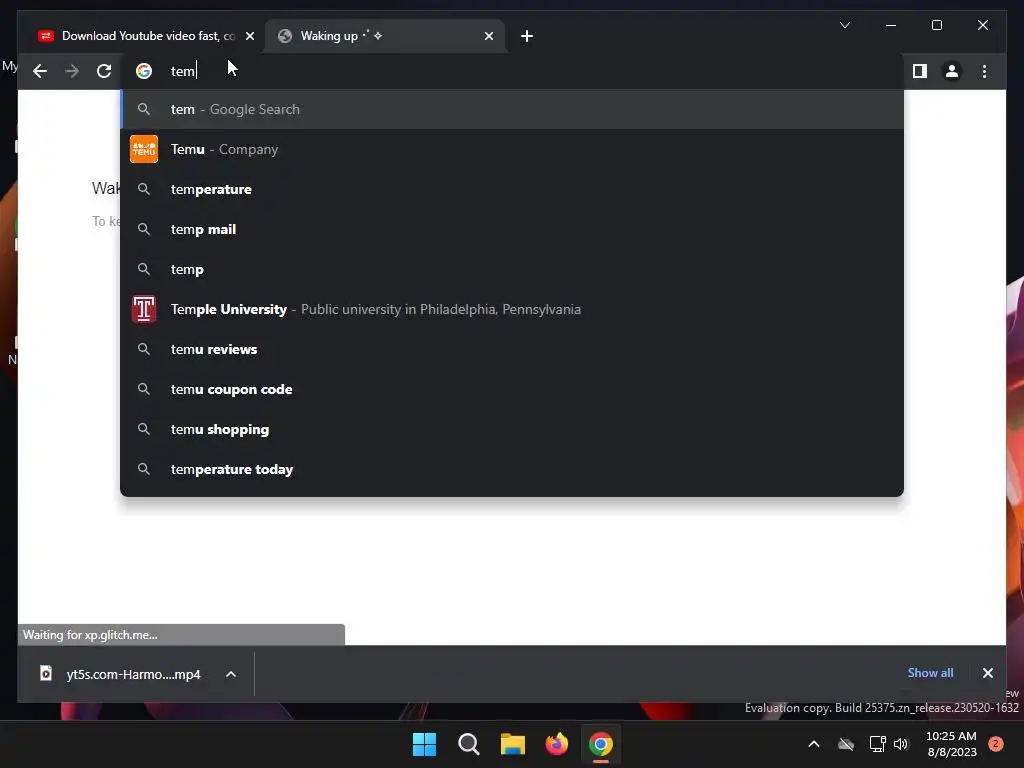Open the tab search dropdown chevron
The image size is (1024, 768).
(x=844, y=25)
